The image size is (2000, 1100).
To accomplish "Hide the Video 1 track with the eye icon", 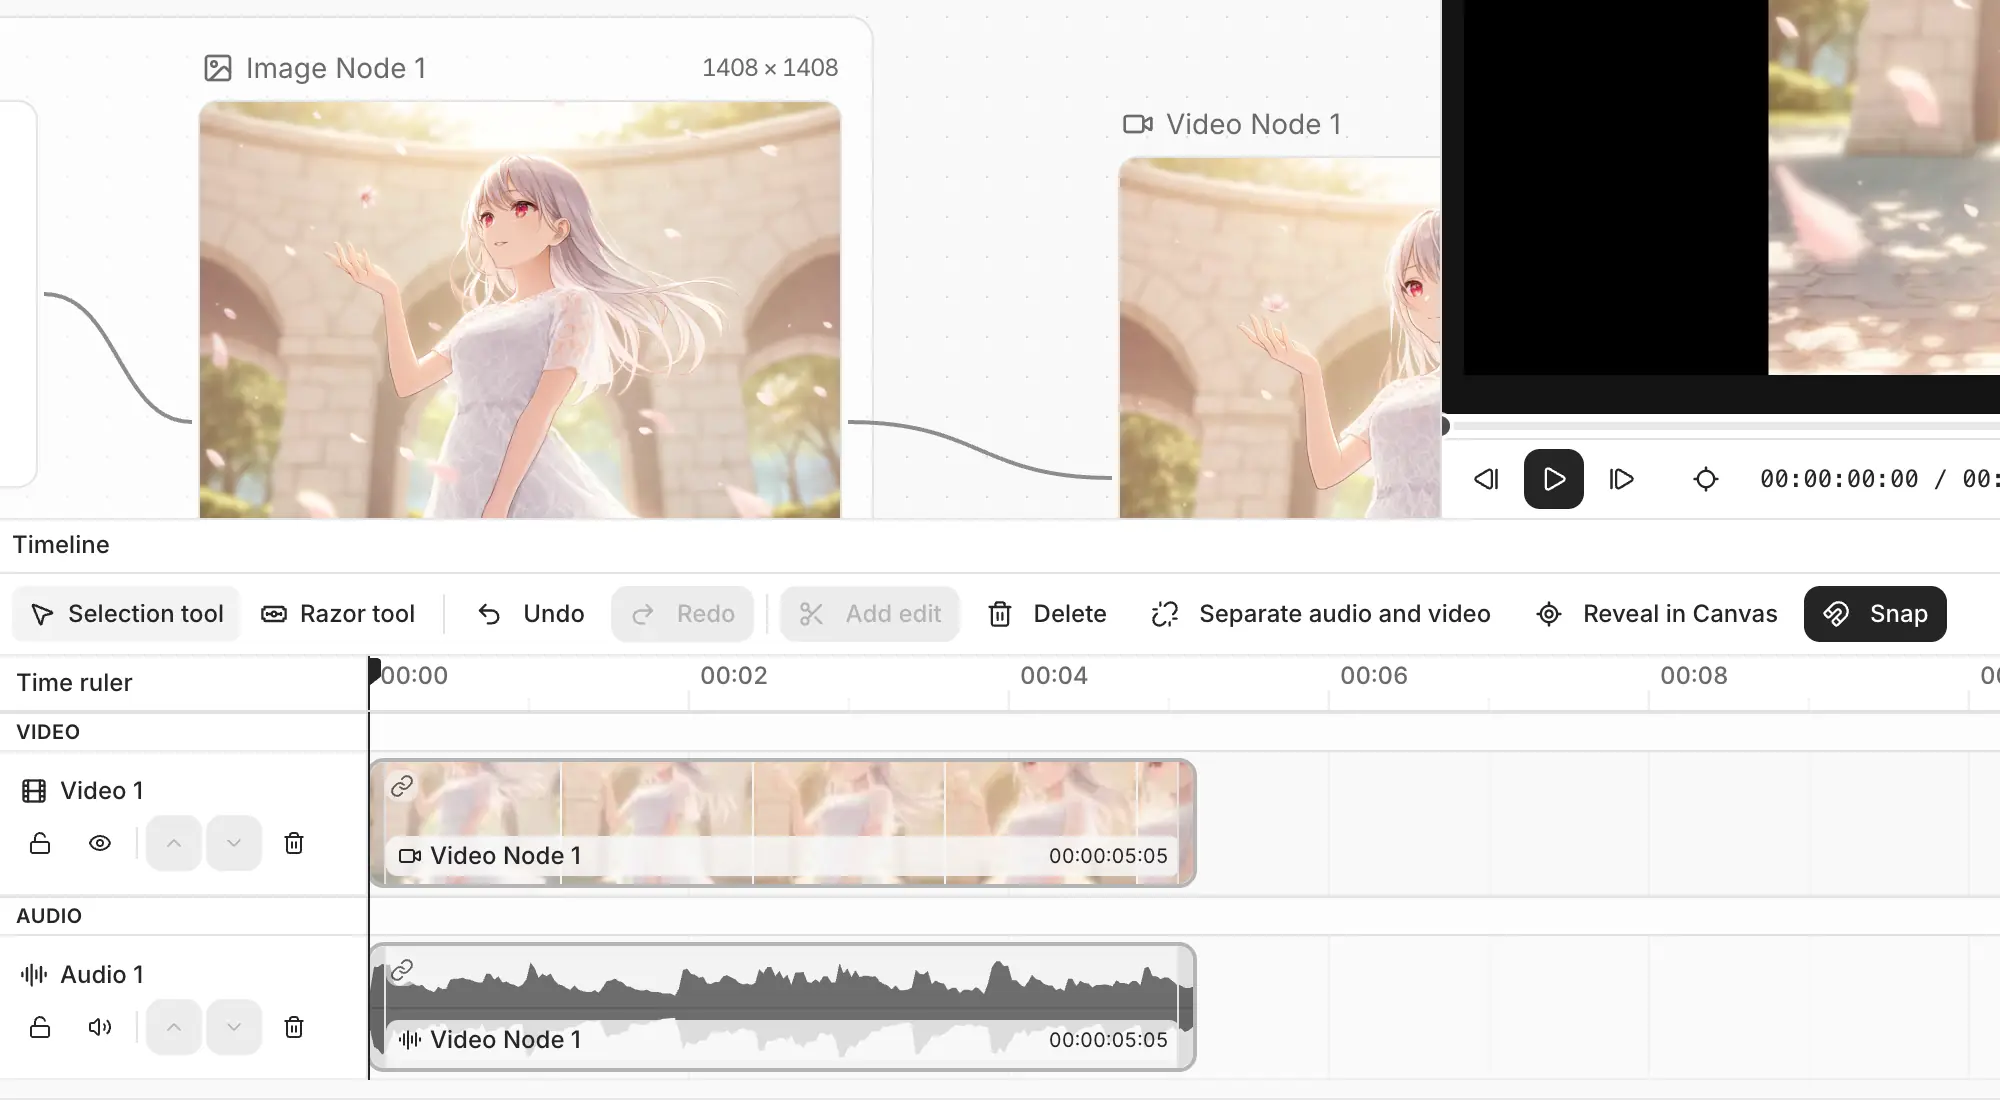I will pos(100,843).
